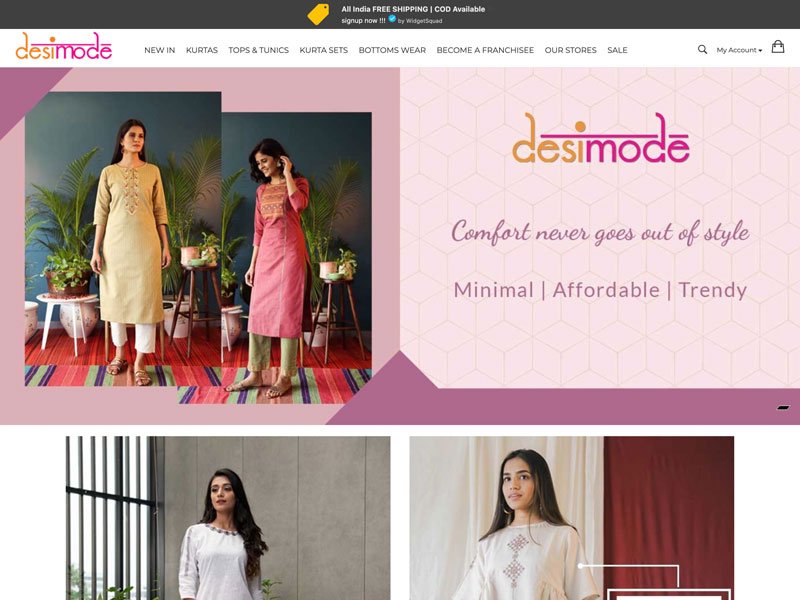Open the embroidered cream top thumbnail
This screenshot has width=800, height=600.
tap(571, 518)
